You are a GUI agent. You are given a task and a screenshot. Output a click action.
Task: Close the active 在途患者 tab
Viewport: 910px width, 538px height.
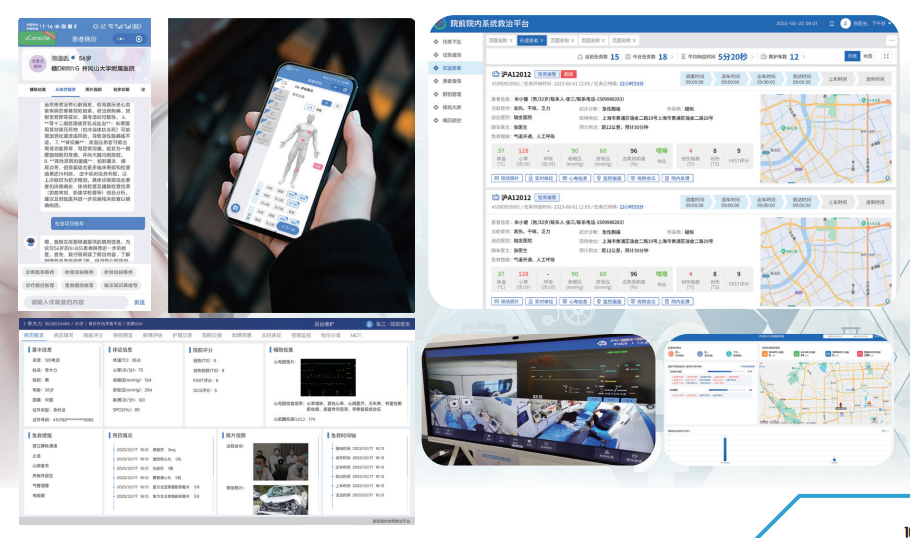click(x=541, y=40)
